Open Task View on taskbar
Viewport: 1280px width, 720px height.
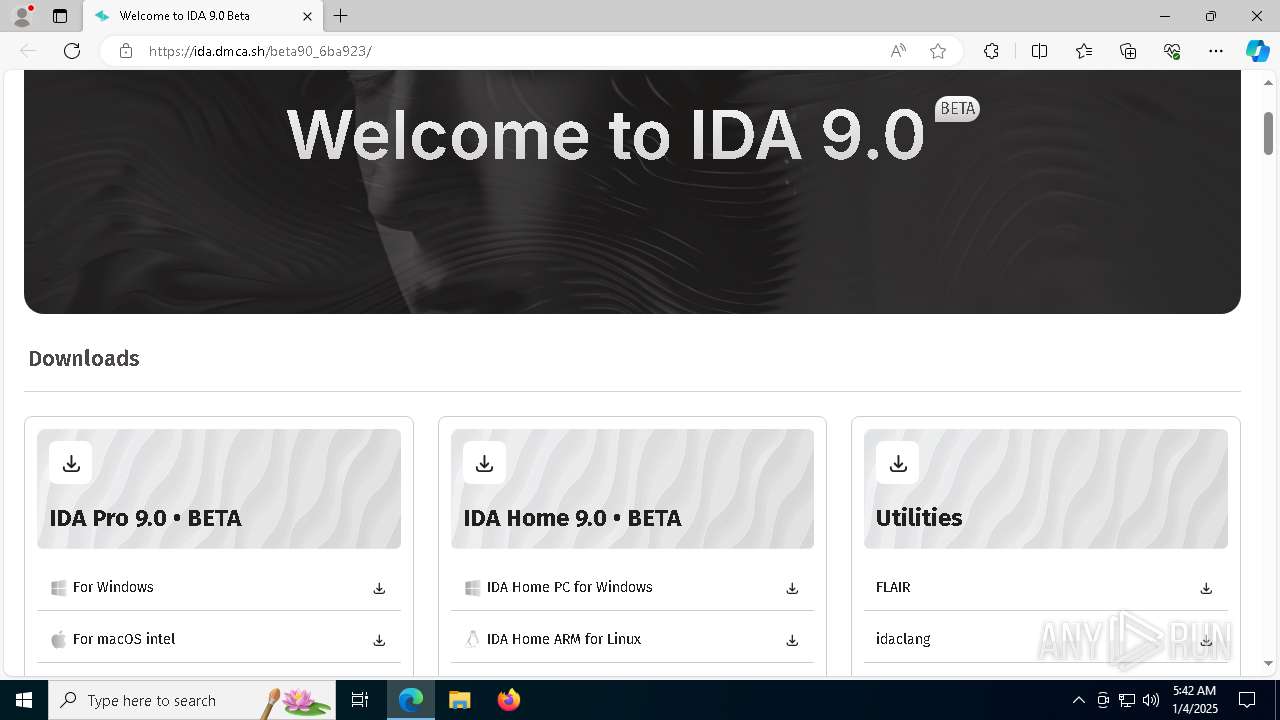pos(360,700)
